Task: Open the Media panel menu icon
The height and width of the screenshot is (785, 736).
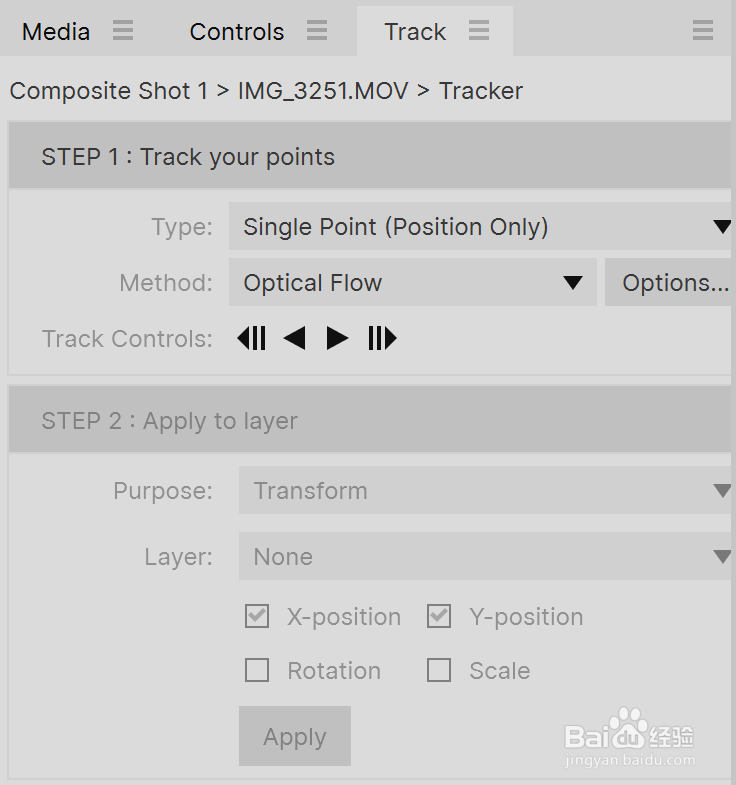Action: coord(123,31)
